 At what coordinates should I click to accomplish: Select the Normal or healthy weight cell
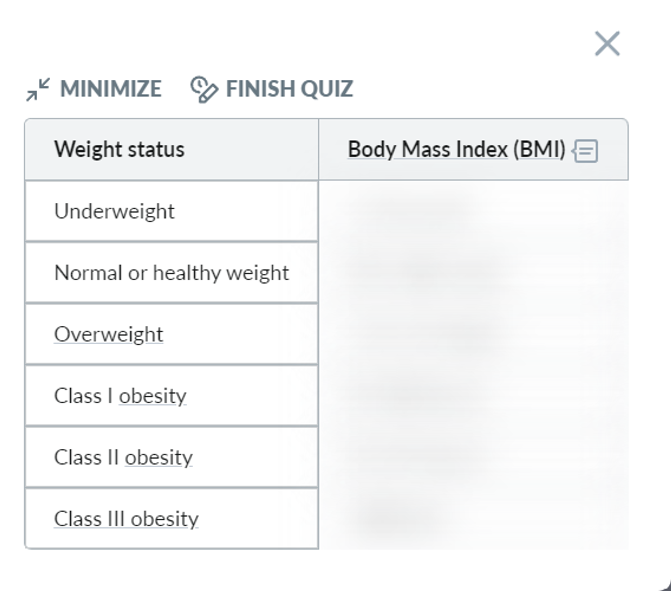pos(171,273)
